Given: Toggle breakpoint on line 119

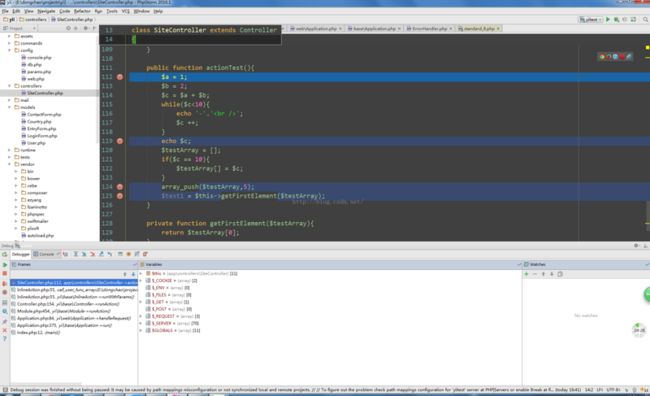Looking at the screenshot, I should click(120, 141).
